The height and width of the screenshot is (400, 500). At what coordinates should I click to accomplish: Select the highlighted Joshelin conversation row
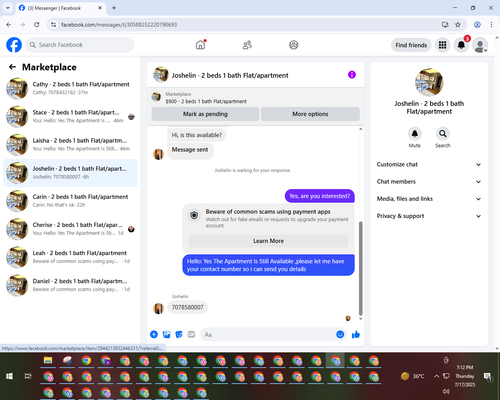(x=70, y=173)
